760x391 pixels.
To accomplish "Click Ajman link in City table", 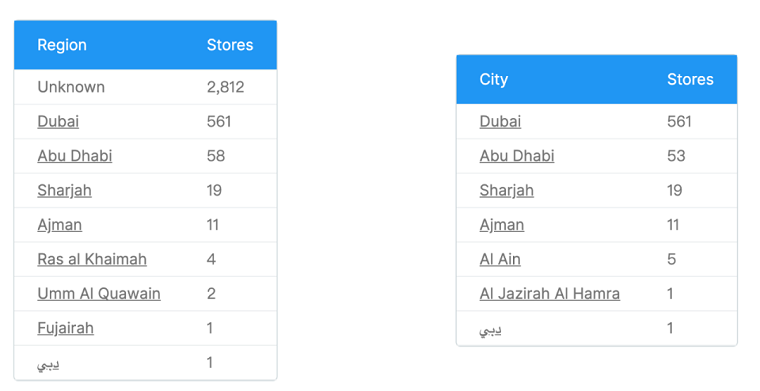I will tap(502, 225).
